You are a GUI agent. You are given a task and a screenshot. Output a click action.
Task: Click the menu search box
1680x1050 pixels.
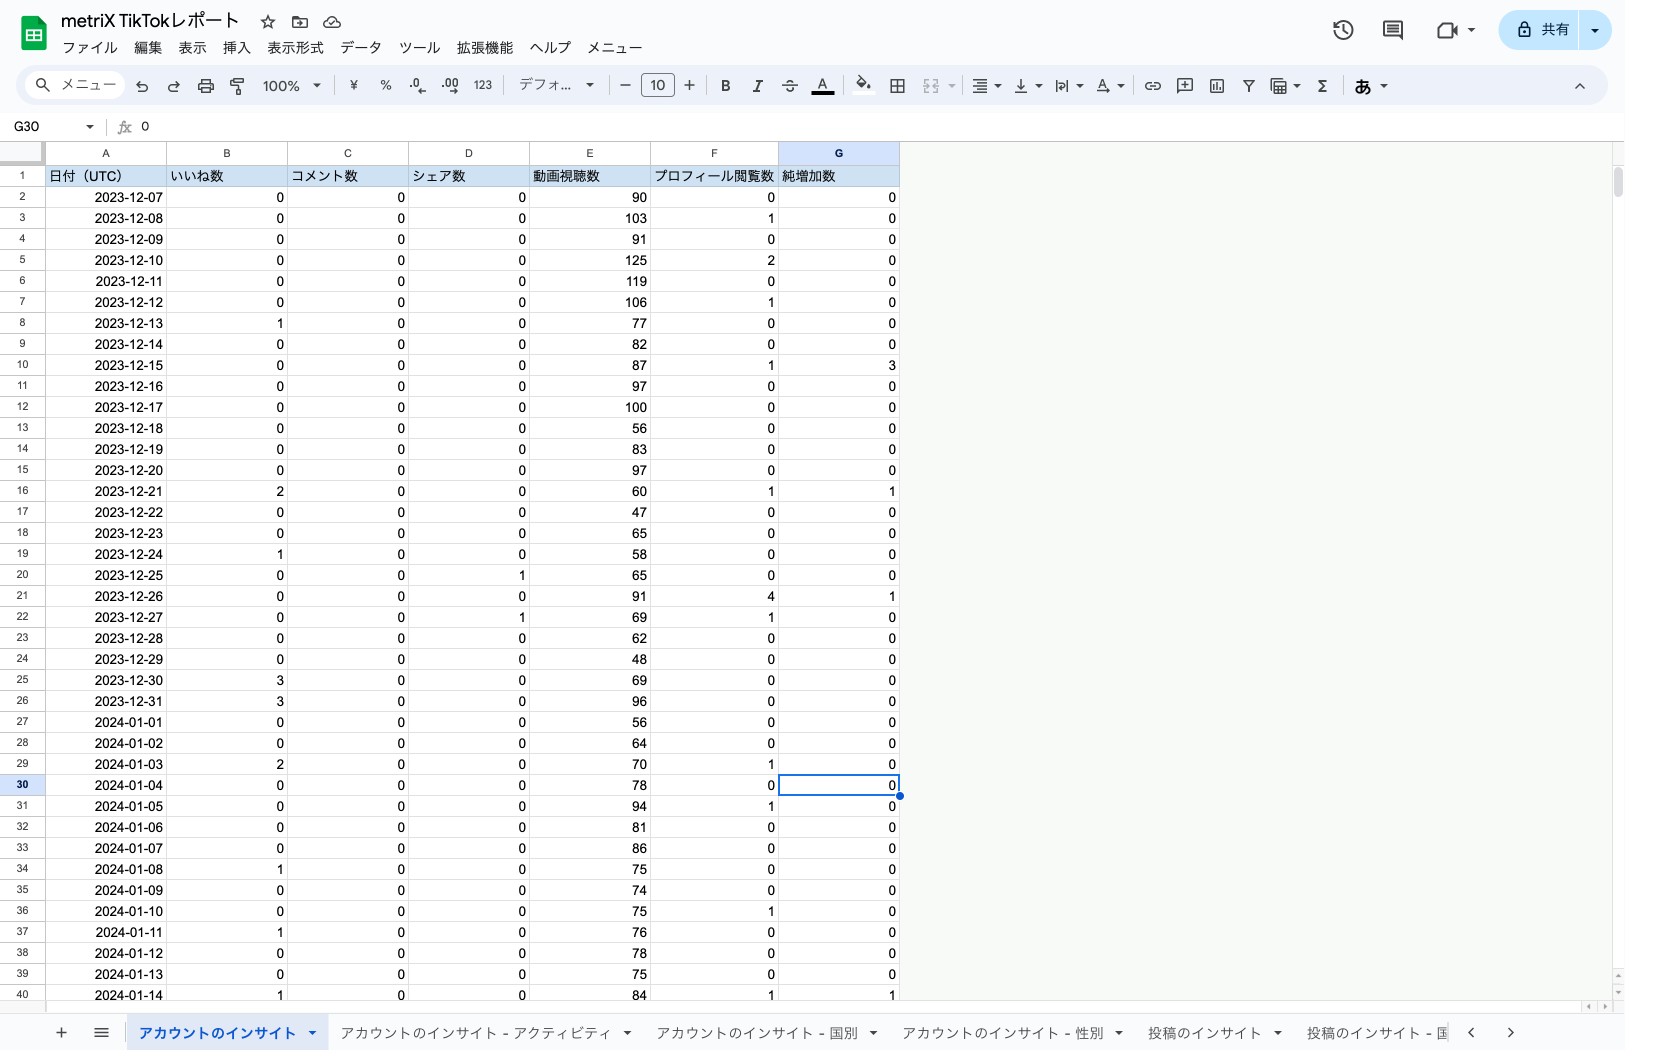pos(76,86)
